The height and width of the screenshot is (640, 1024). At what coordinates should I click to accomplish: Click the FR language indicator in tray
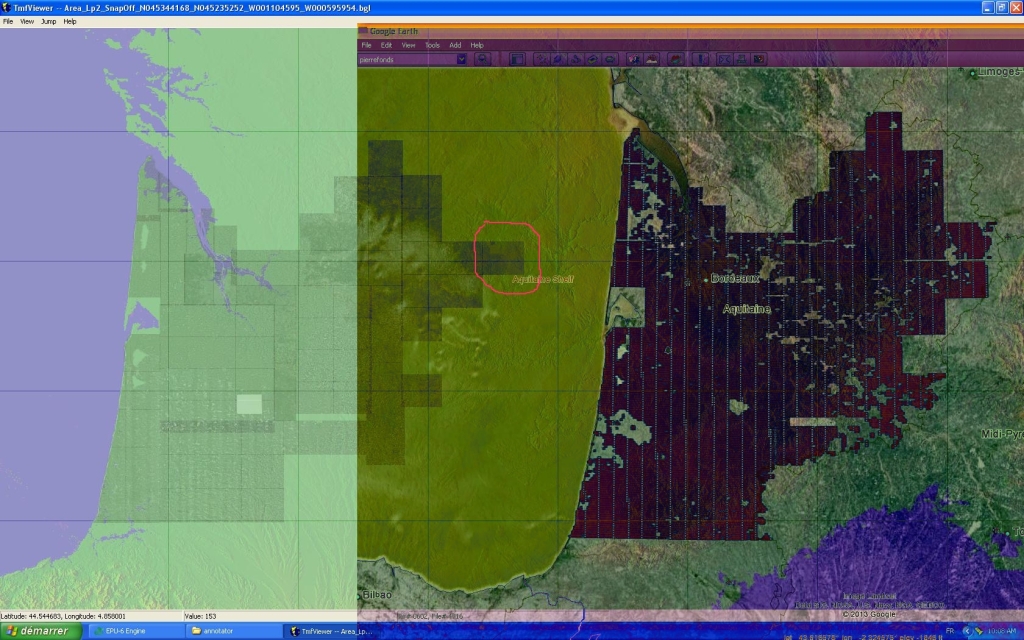950,631
